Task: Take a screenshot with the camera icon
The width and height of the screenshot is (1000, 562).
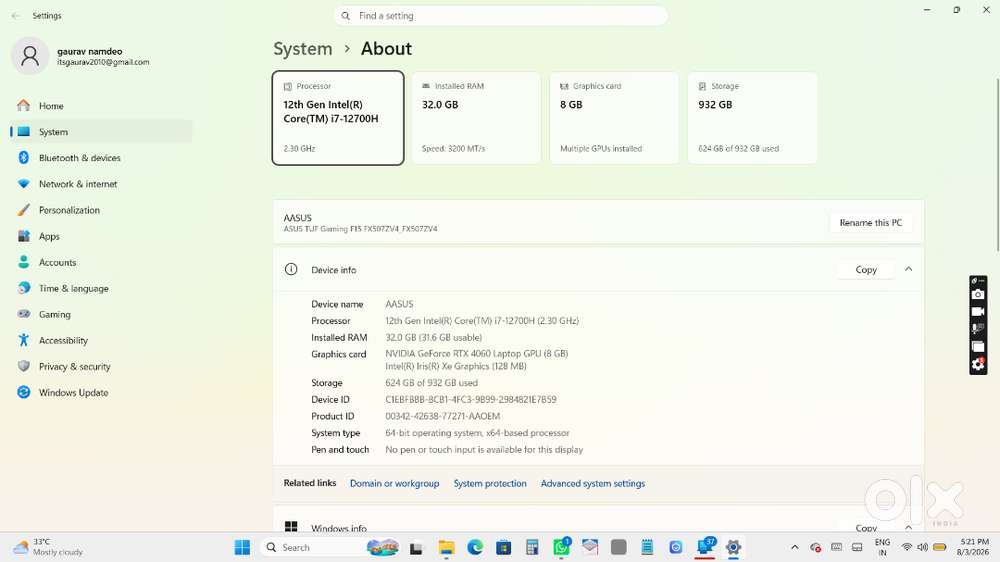Action: tap(978, 294)
